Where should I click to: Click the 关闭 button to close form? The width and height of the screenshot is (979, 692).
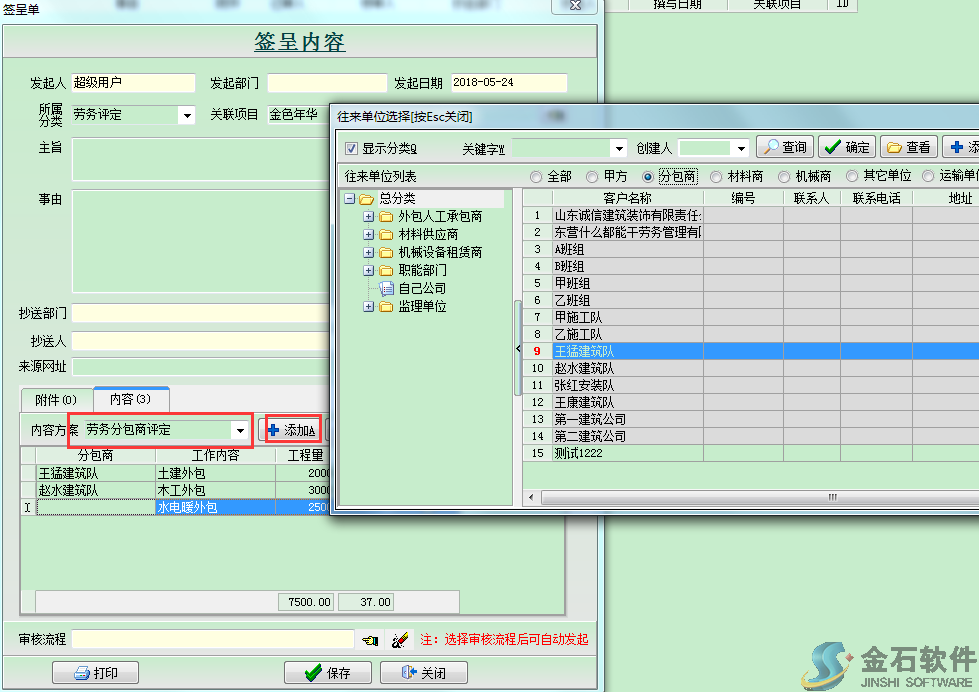422,672
